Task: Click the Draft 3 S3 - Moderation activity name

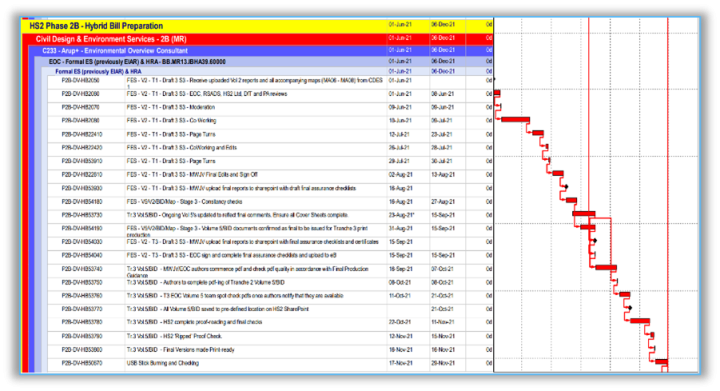Action: click(170, 107)
